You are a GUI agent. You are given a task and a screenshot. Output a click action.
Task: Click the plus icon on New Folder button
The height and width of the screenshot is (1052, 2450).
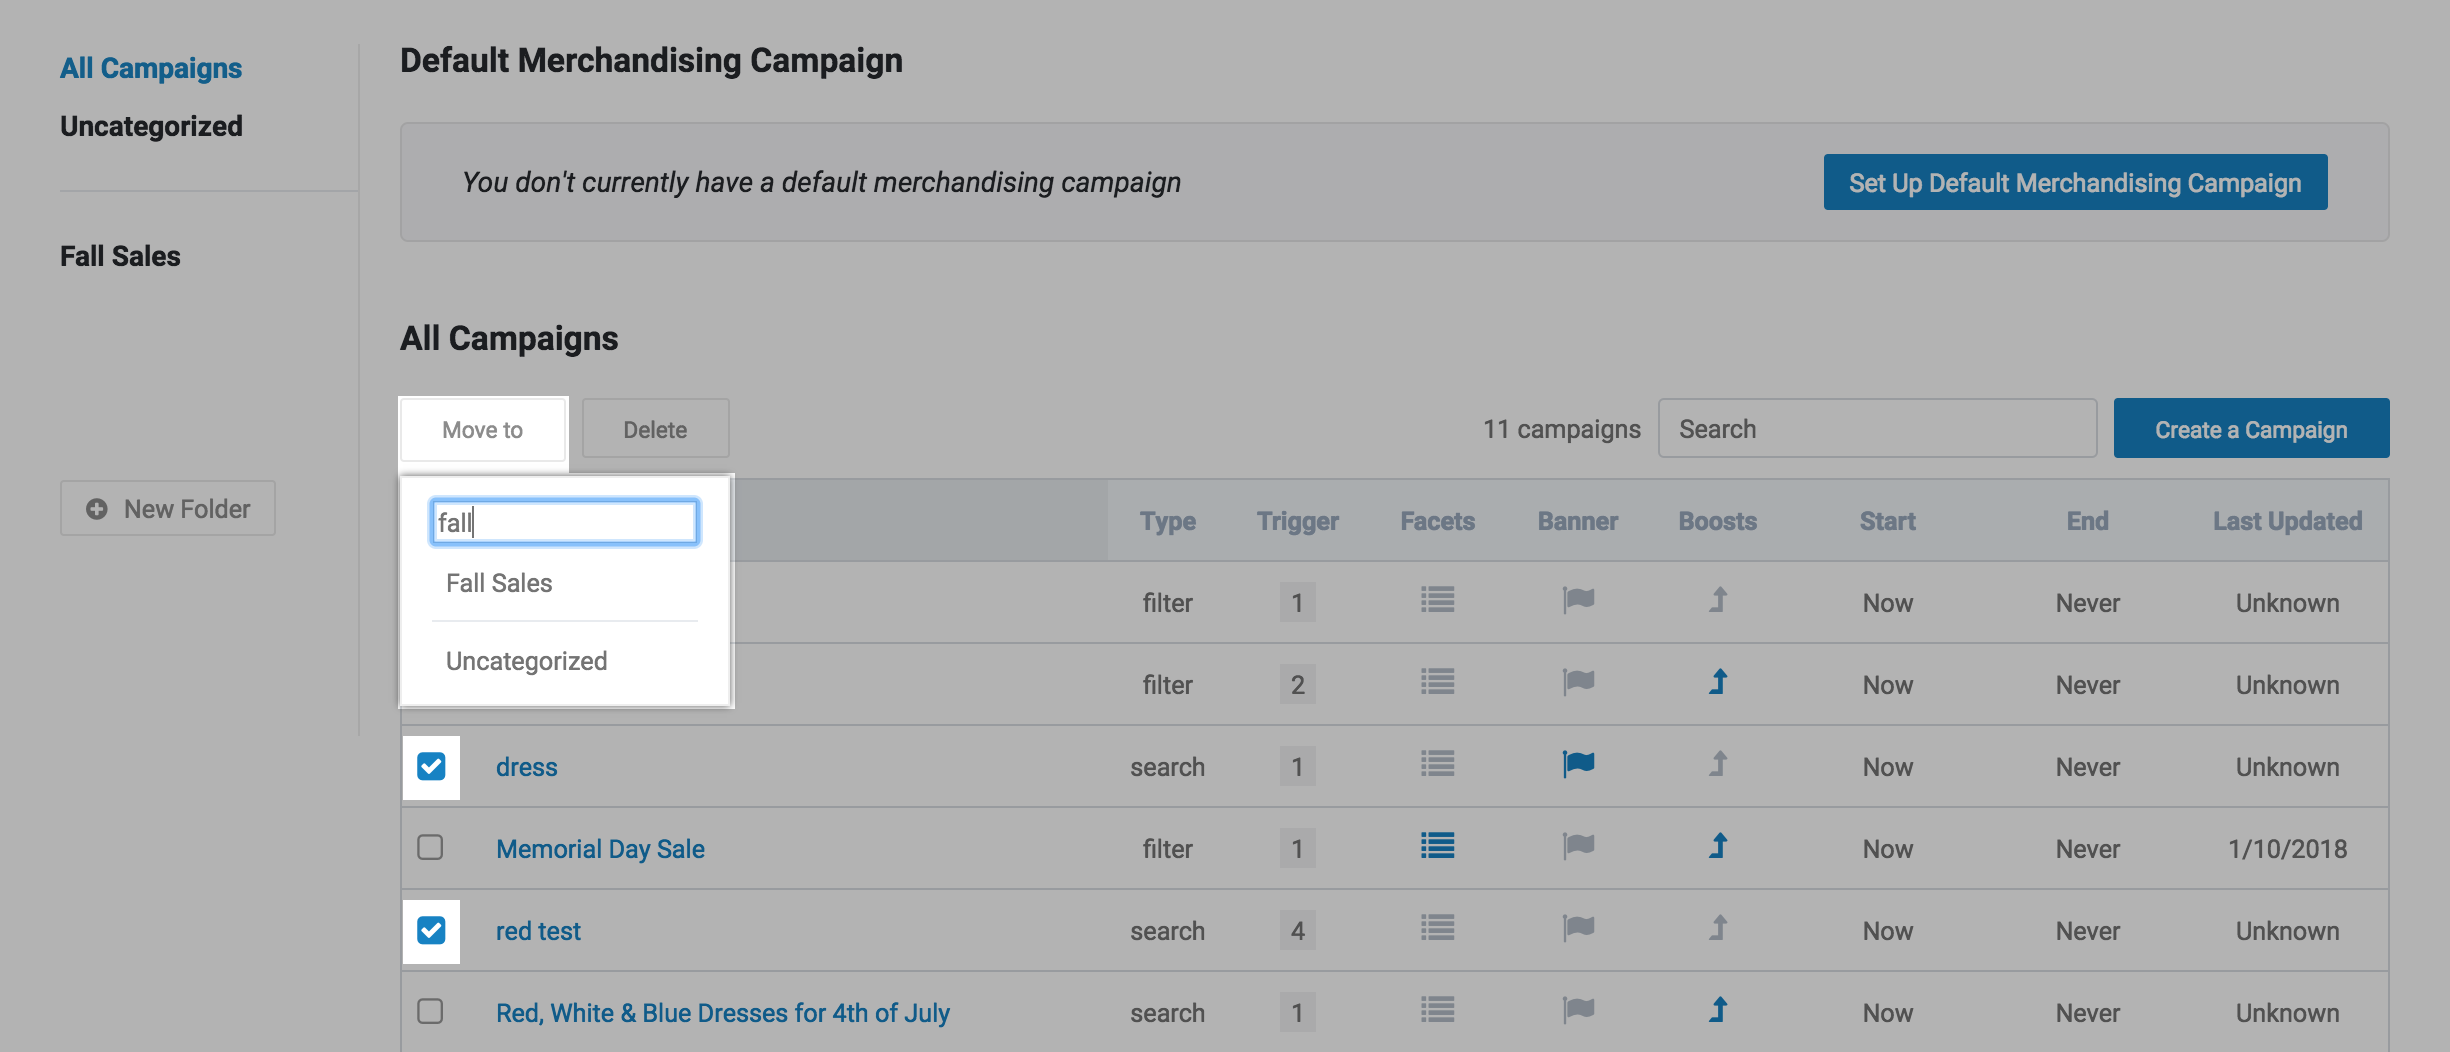(97, 509)
